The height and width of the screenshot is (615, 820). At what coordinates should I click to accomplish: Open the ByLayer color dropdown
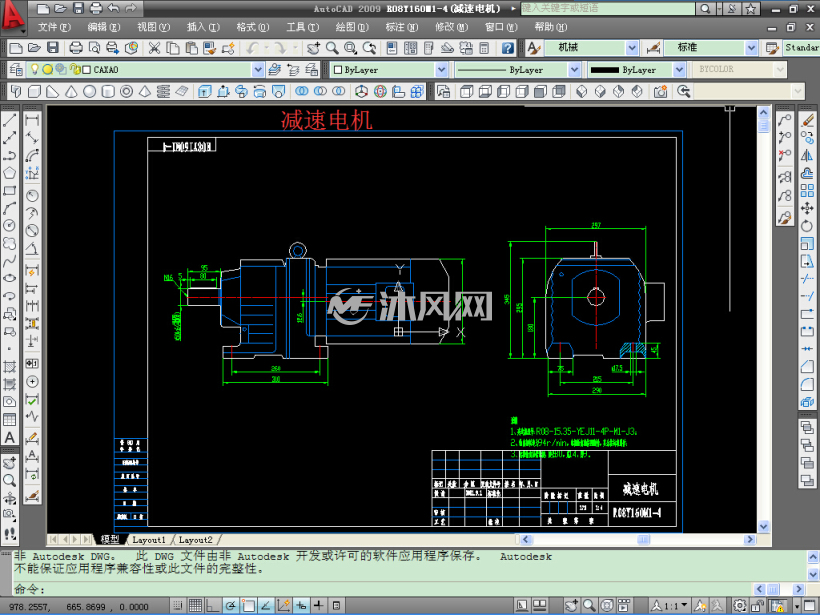442,70
